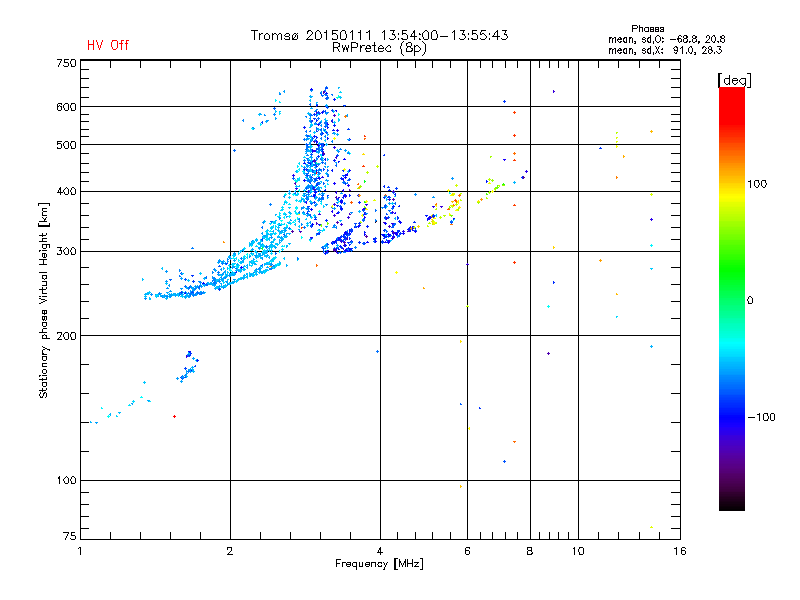Click the Phases header text
This screenshot has height=600, width=800.
pyautogui.click(x=647, y=29)
